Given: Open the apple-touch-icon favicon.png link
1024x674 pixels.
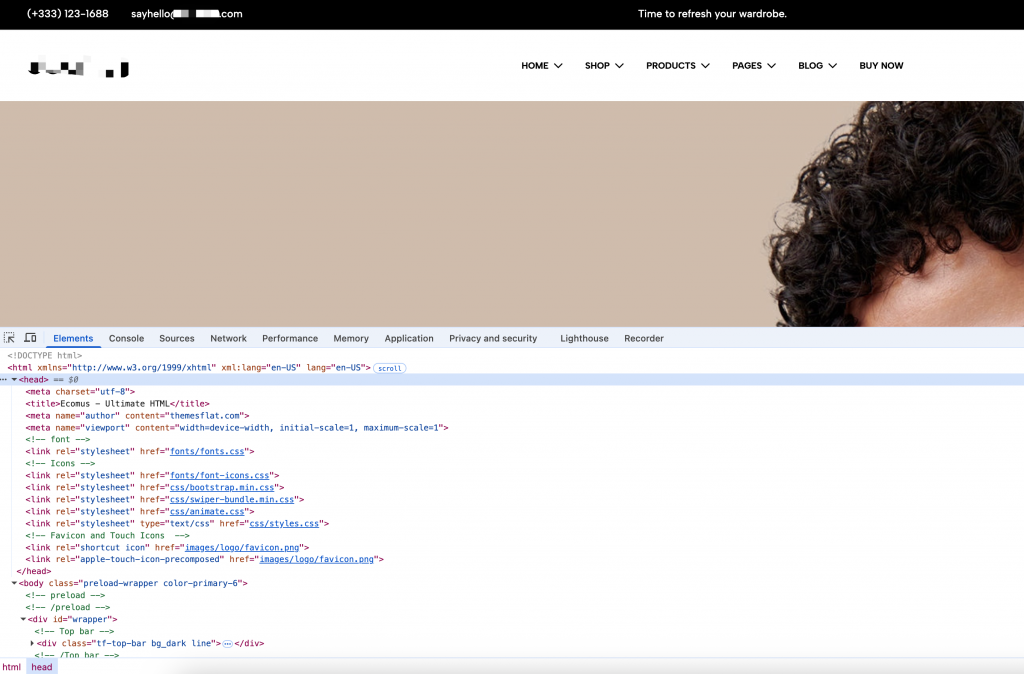Looking at the screenshot, I should [x=317, y=559].
